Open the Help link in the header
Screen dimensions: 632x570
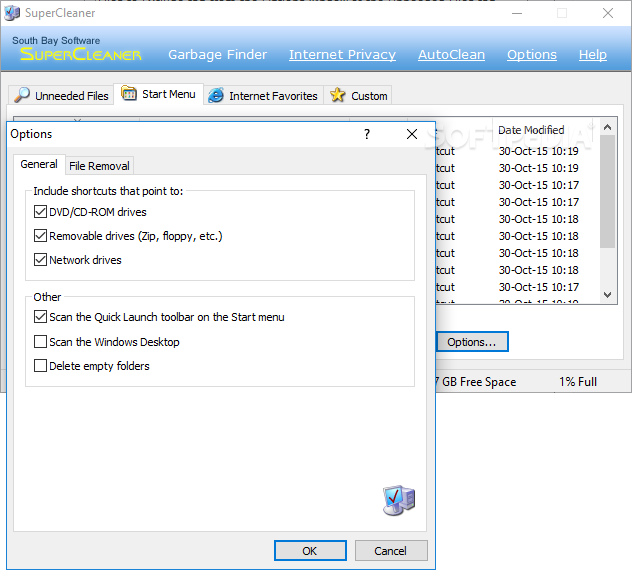[592, 54]
